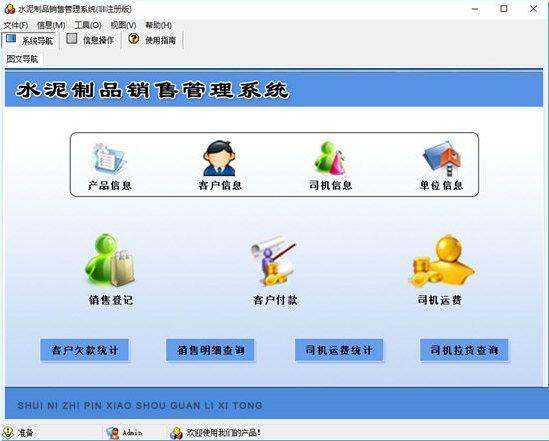Open the 文件(F) menu
549x441 pixels.
pos(15,25)
